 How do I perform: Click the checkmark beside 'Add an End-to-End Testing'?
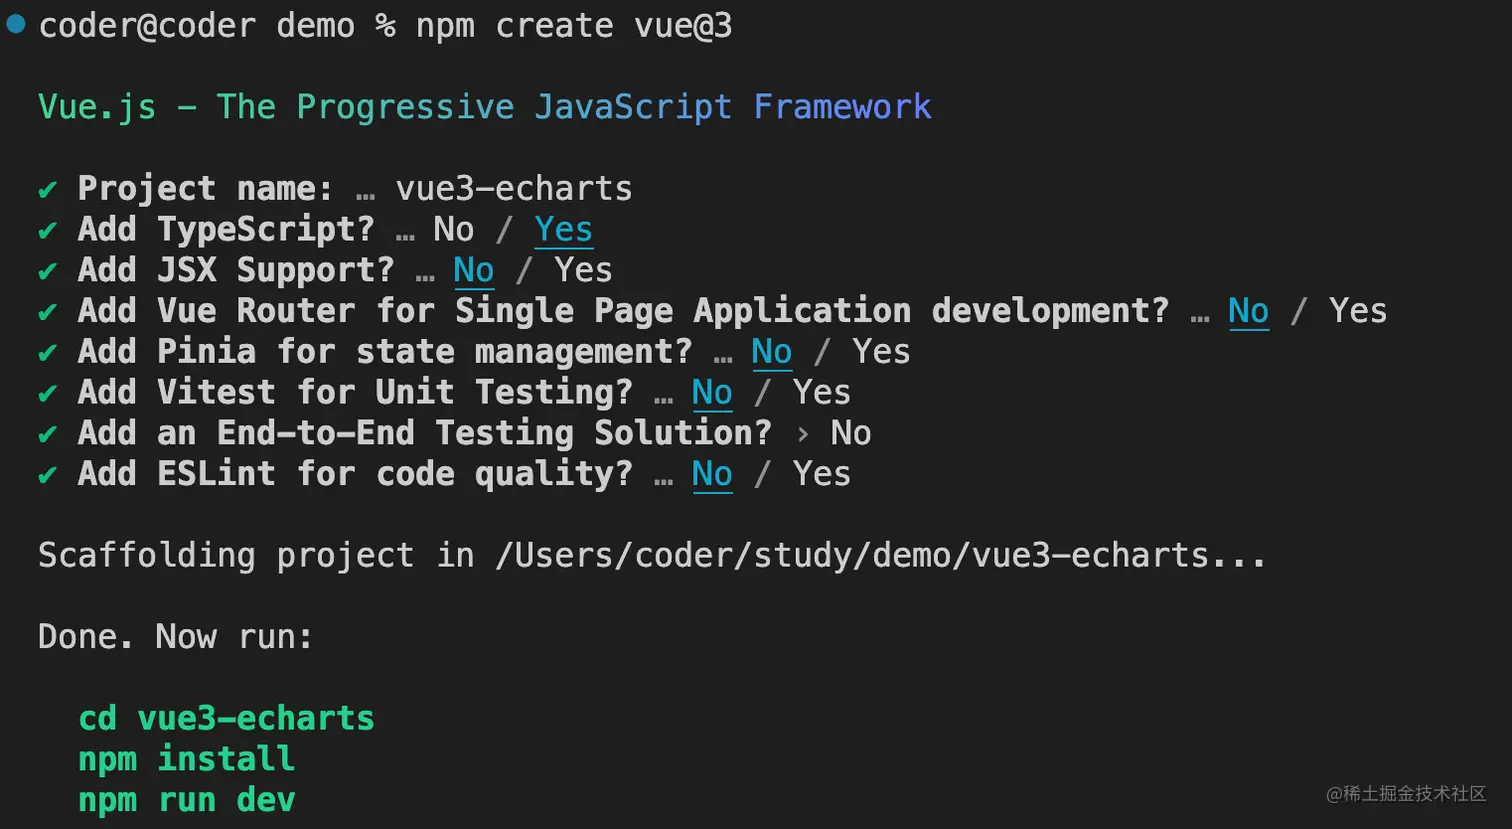point(47,434)
